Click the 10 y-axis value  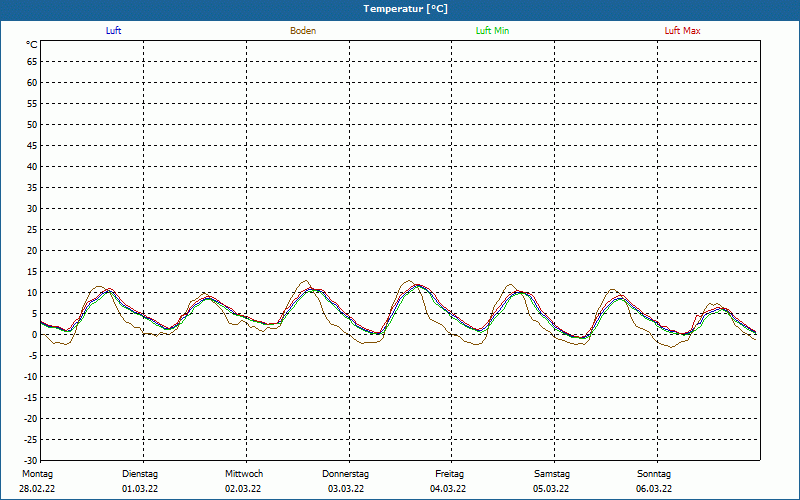click(32, 292)
